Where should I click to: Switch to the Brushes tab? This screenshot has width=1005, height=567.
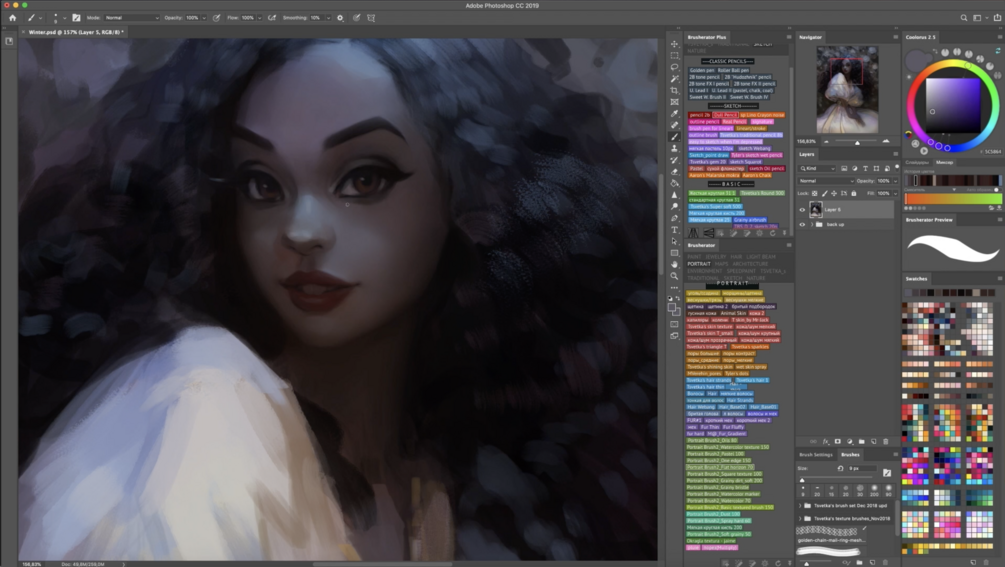[850, 454]
